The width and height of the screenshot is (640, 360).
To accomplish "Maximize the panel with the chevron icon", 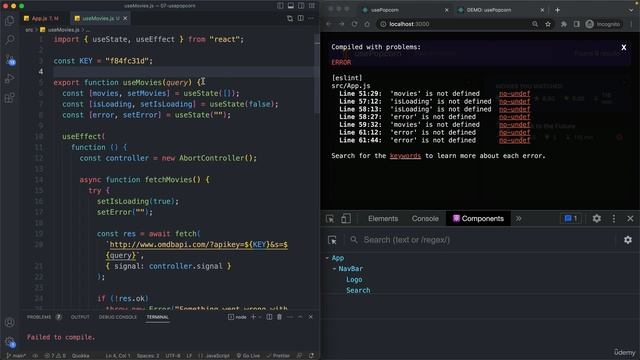I will [x=300, y=317].
